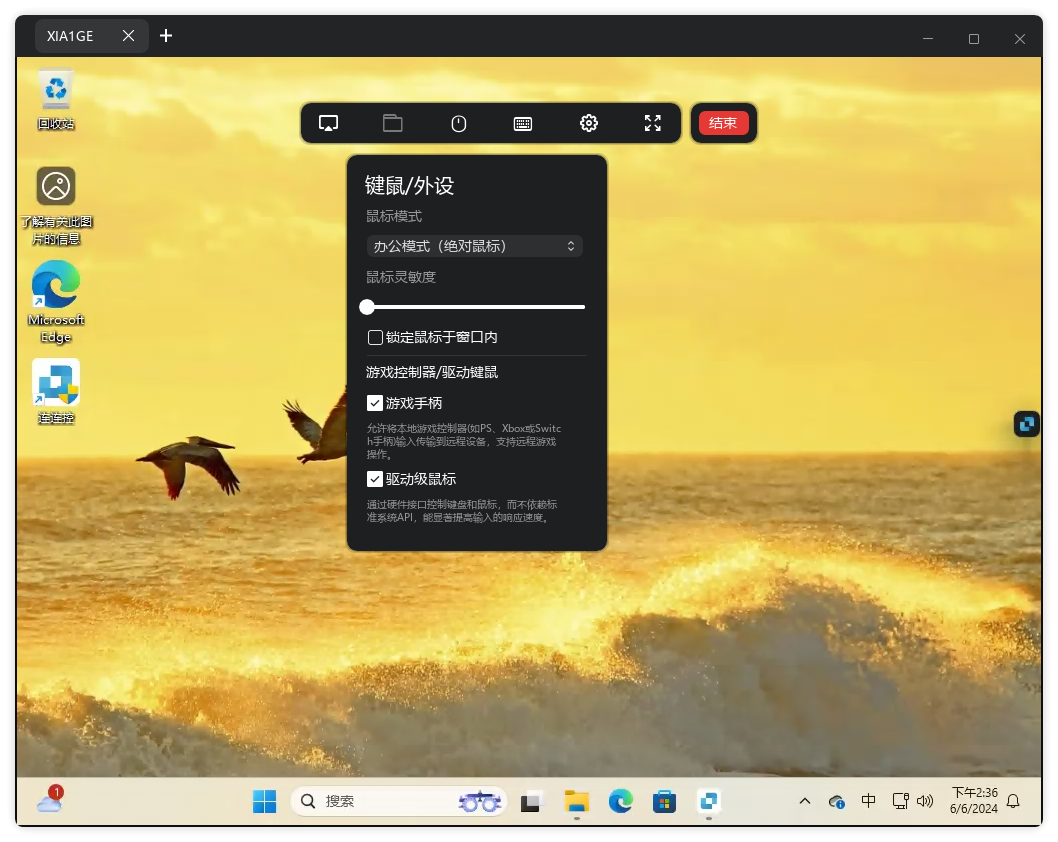Viewport: 1058px width, 842px height.
Task: Open the file transfer folder icon
Action: [393, 123]
